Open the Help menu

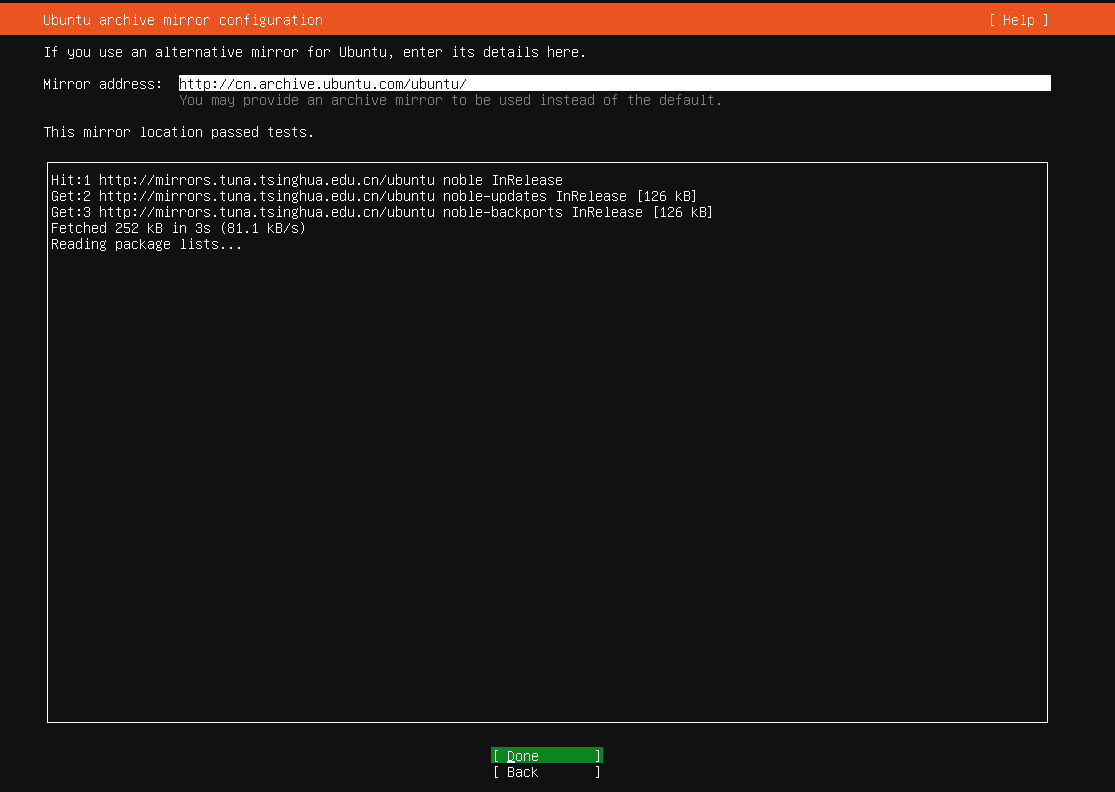pos(1018,20)
